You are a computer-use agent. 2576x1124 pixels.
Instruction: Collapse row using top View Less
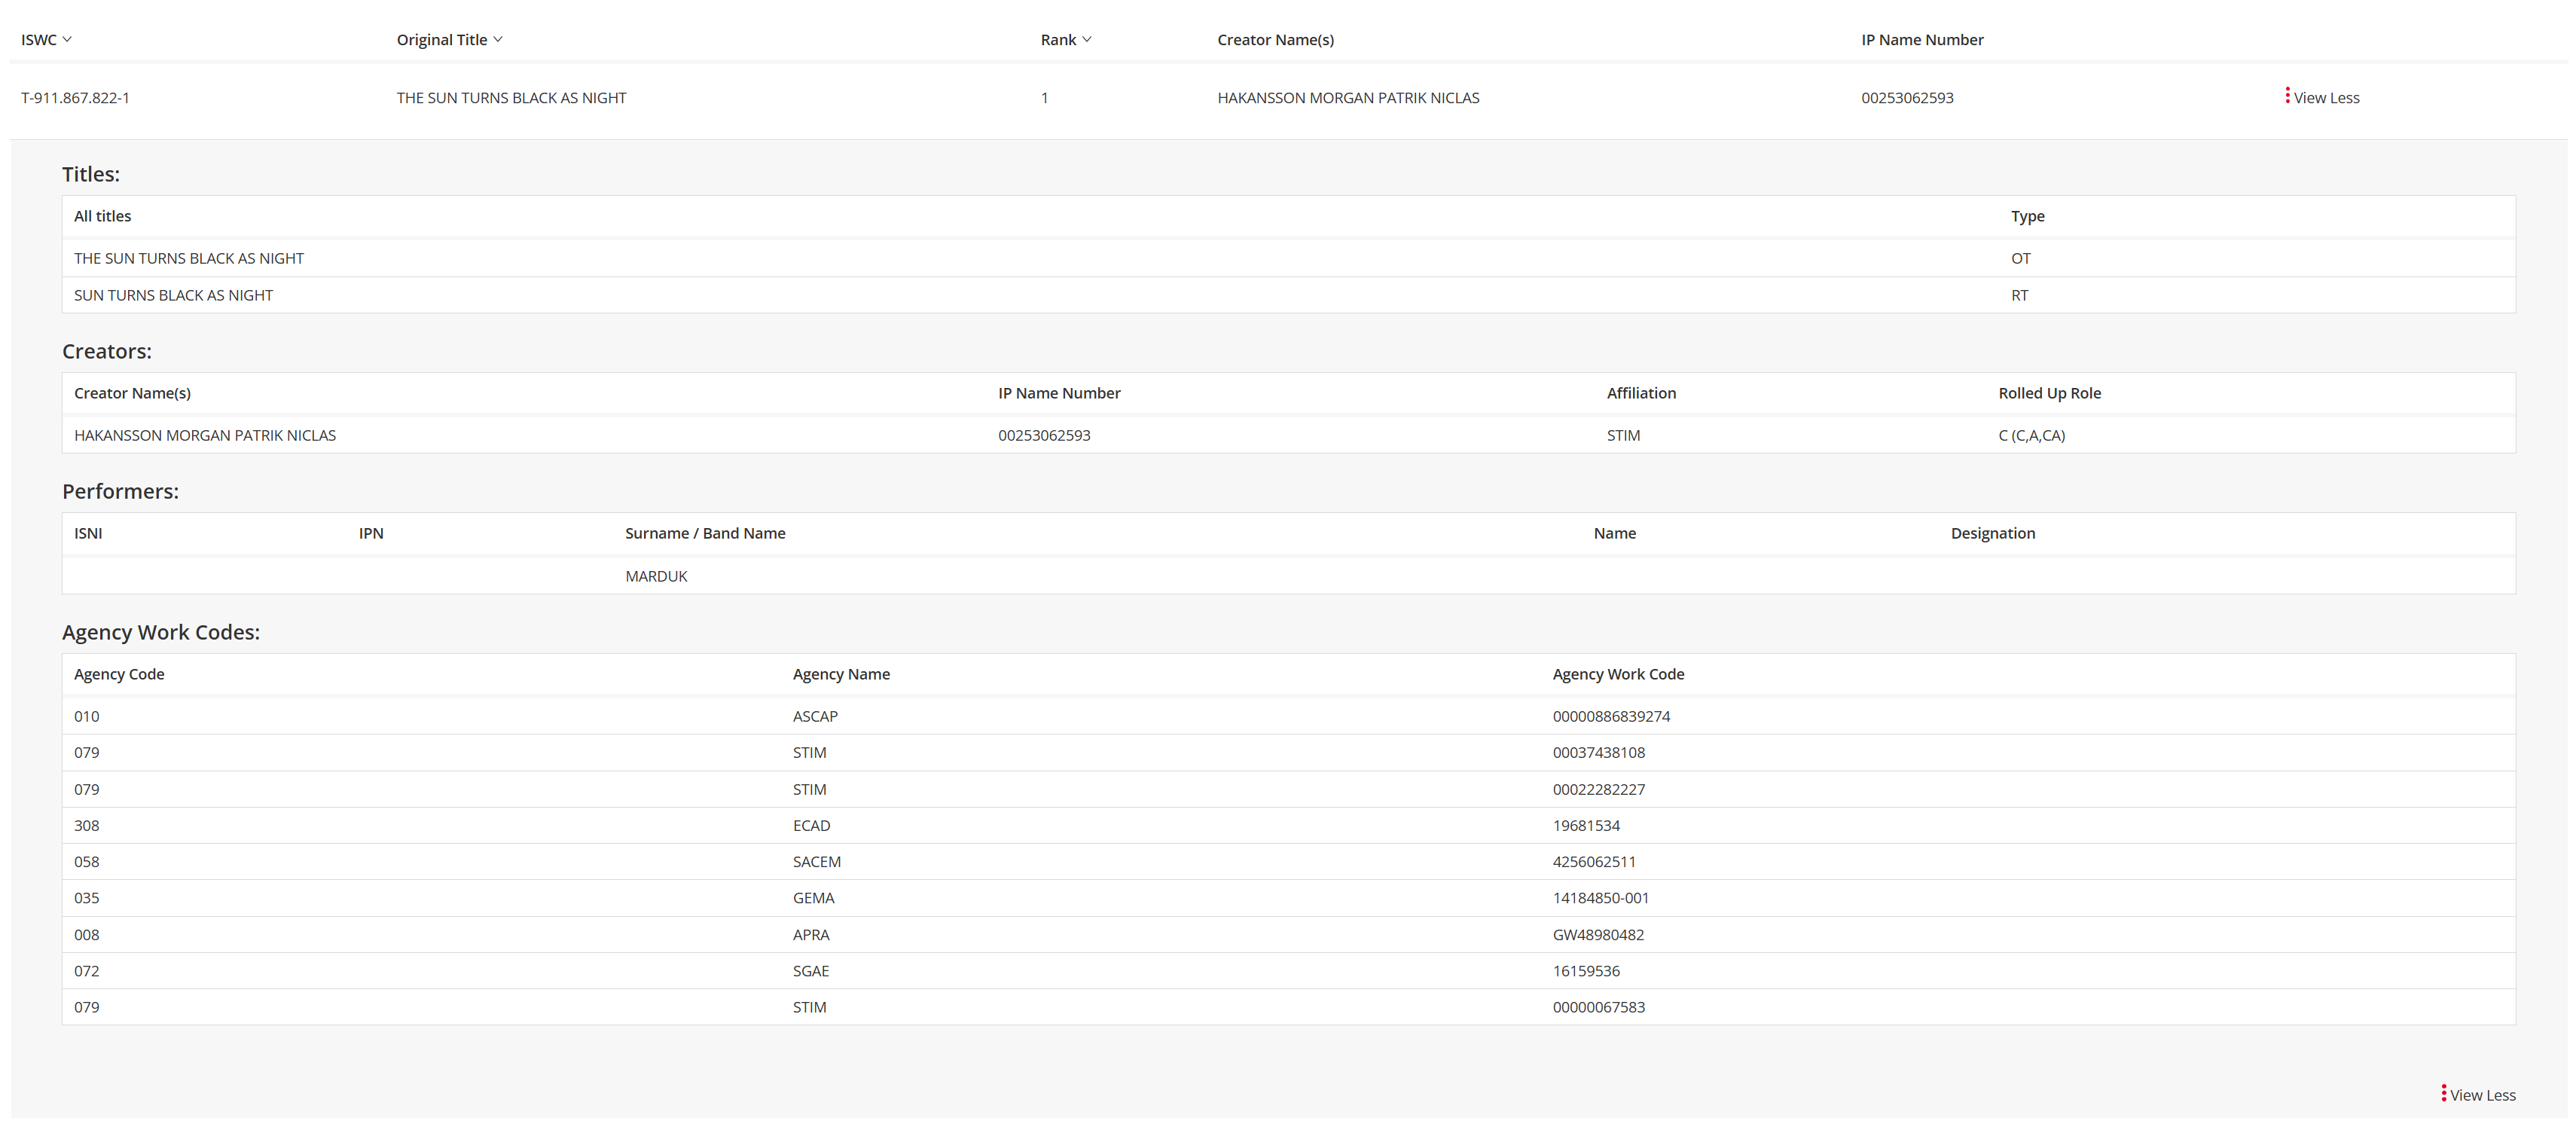click(x=2326, y=98)
